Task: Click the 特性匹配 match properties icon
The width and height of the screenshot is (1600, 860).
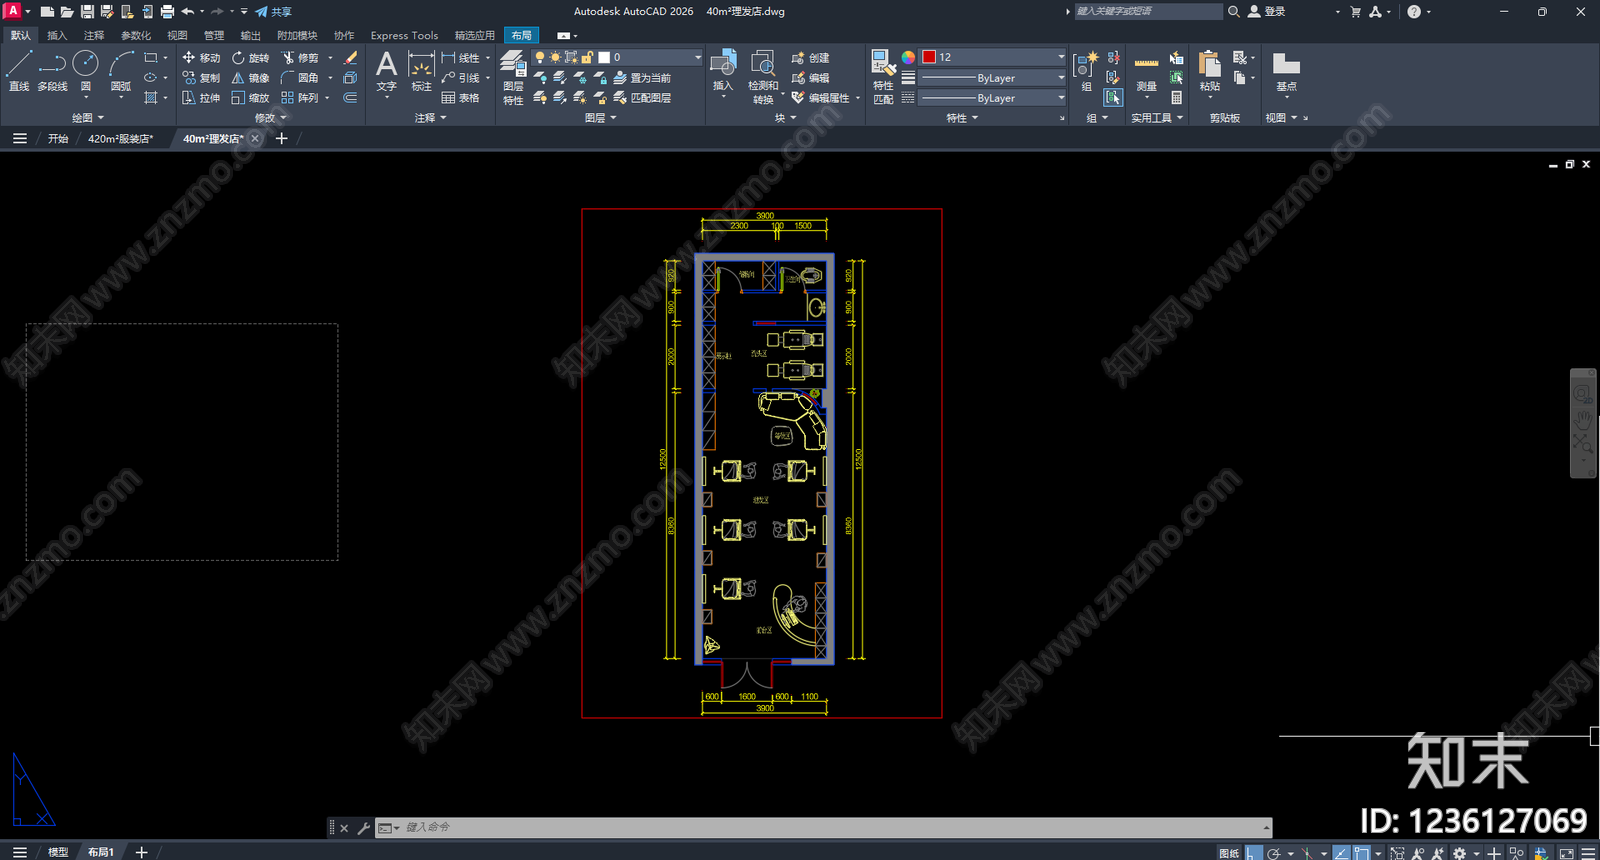Action: point(883,77)
